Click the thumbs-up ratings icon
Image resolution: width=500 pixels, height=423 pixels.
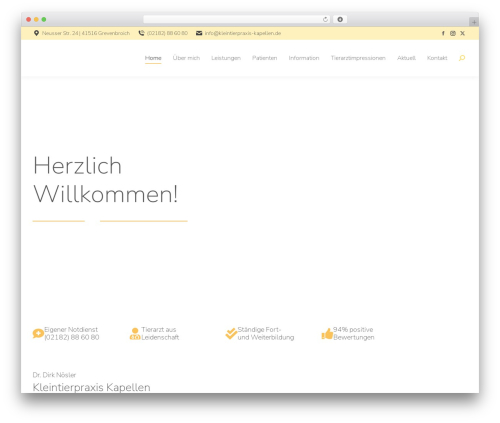[327, 334]
